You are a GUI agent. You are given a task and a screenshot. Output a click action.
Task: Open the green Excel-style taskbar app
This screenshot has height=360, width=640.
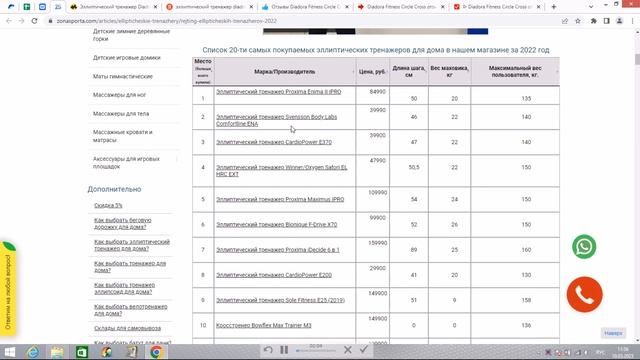coord(82,352)
